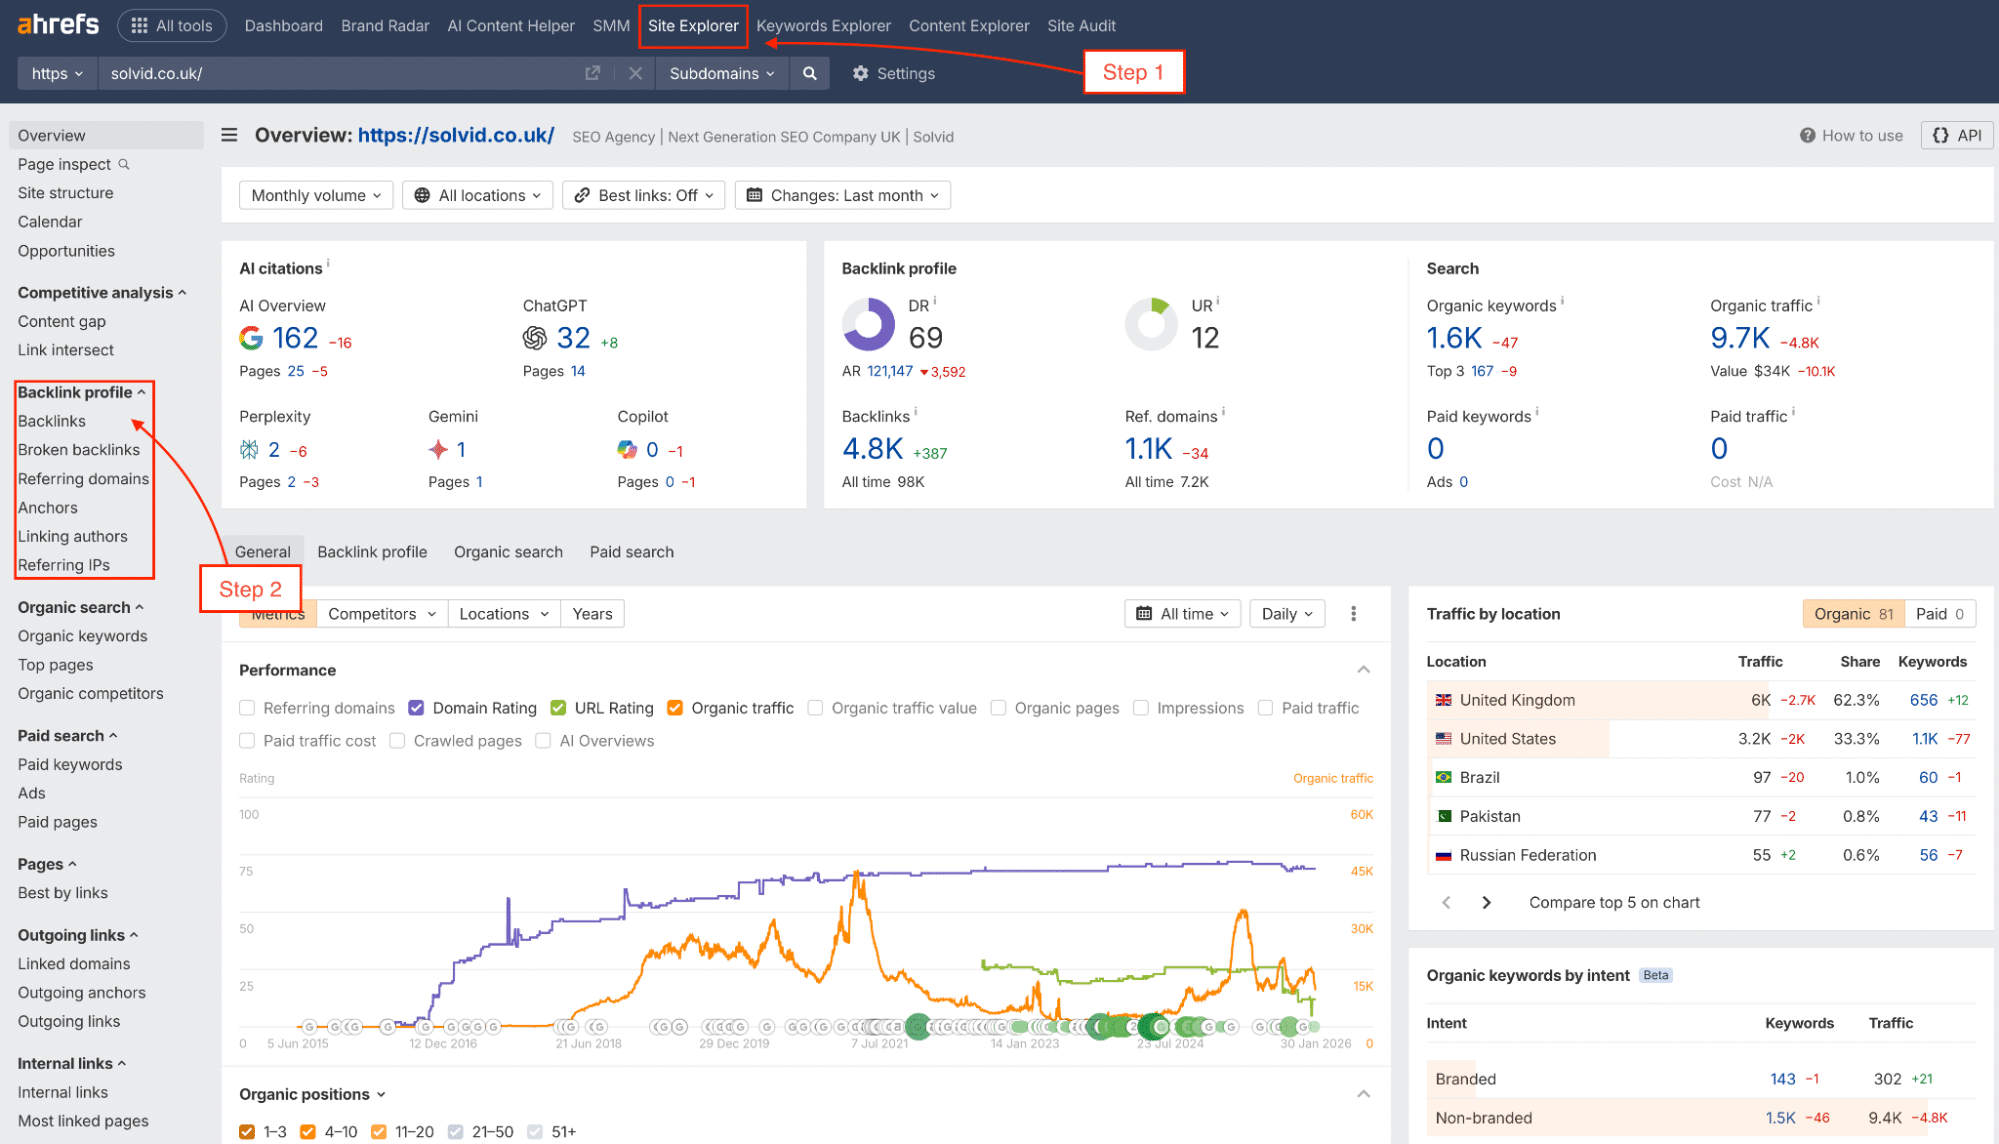Screen dimensions: 1999x1144
Task: Open the API panel icon
Action: [x=1956, y=135]
